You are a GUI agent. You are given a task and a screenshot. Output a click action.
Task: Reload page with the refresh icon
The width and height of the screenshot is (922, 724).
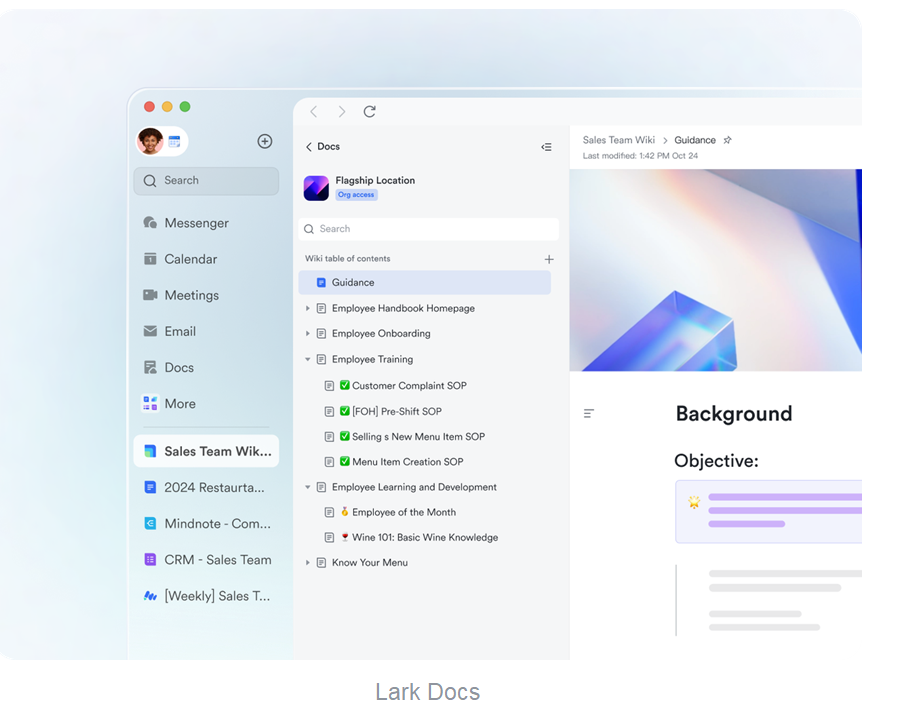[369, 112]
